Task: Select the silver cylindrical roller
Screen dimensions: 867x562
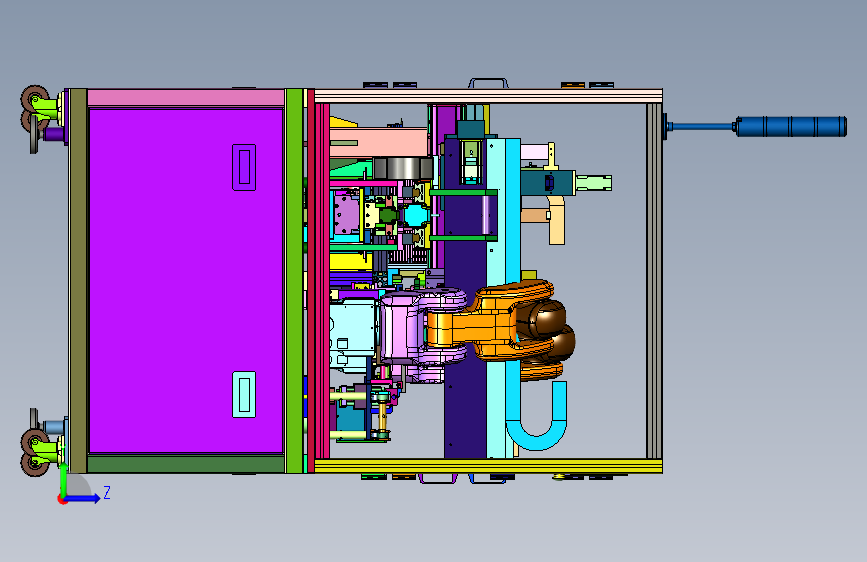Action: click(403, 168)
